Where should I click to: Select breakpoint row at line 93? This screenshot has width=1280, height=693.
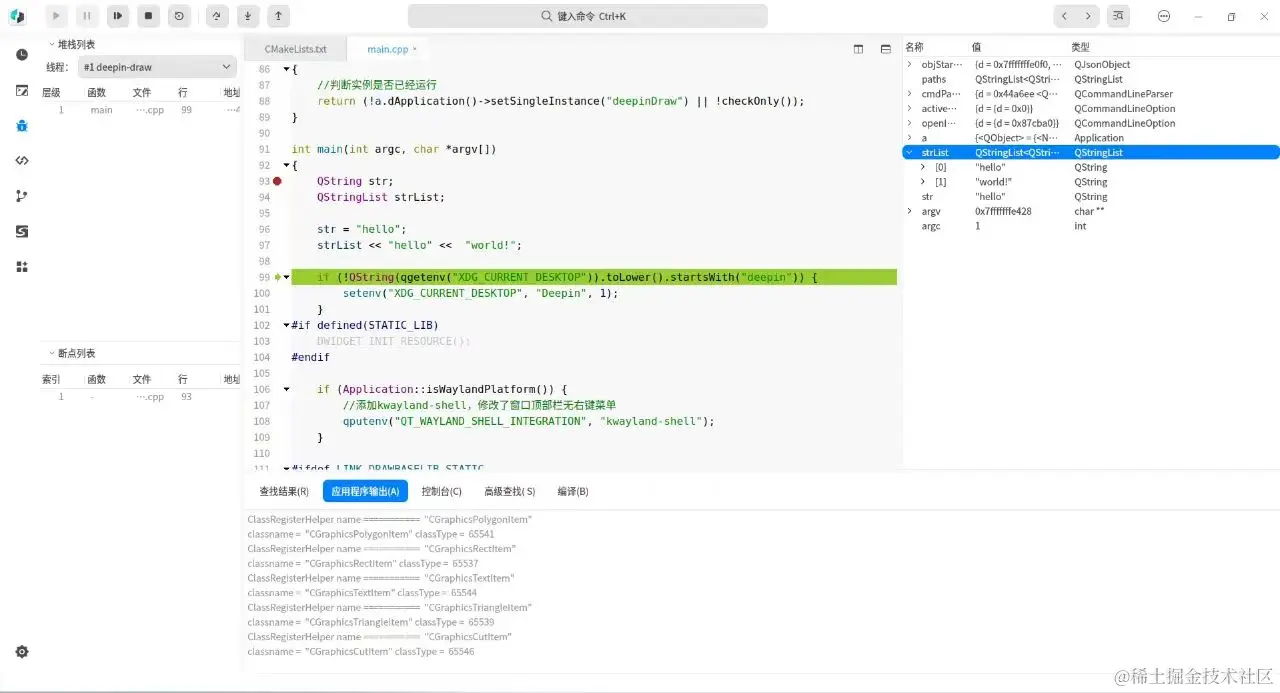click(140, 397)
